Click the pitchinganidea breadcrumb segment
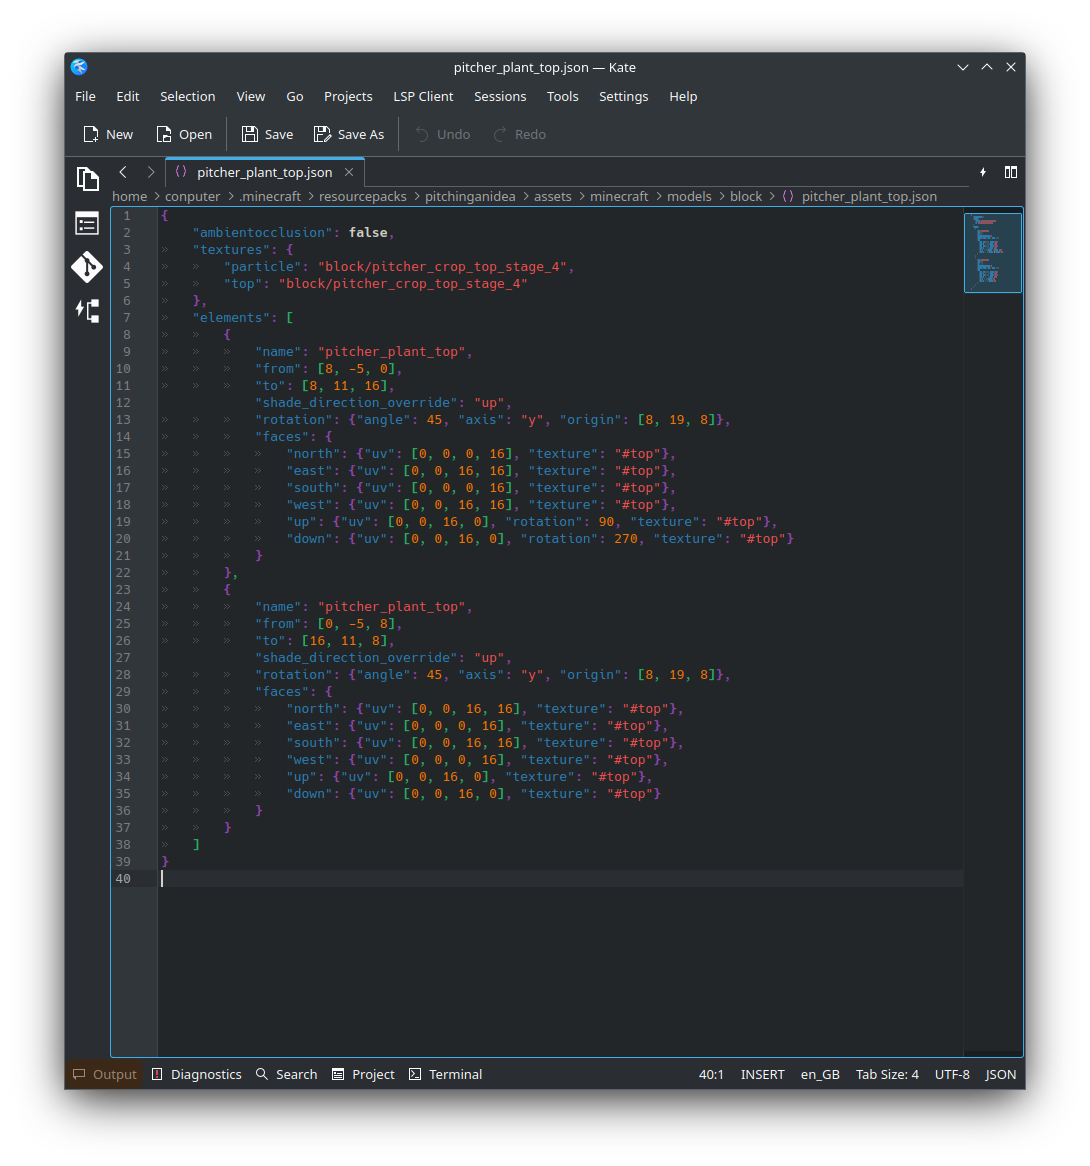 (470, 196)
